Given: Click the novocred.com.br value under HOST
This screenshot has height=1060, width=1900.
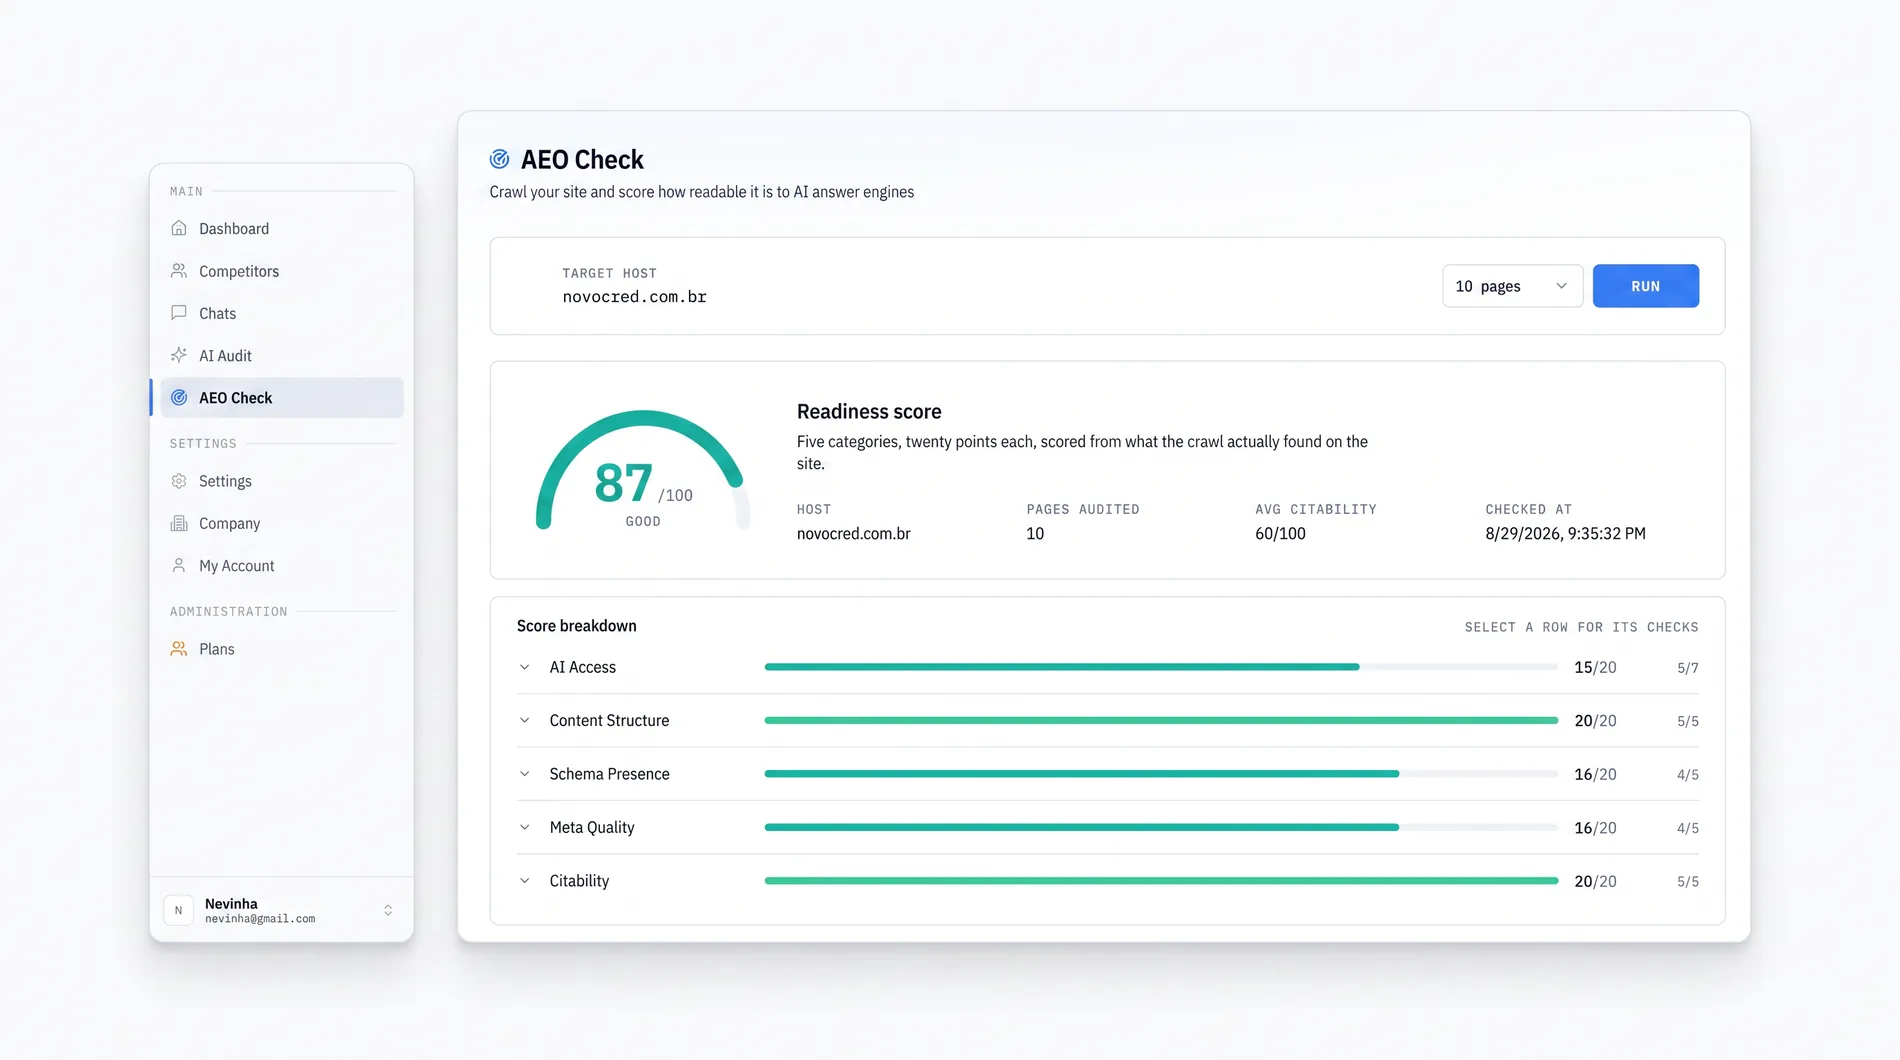Looking at the screenshot, I should [x=854, y=533].
